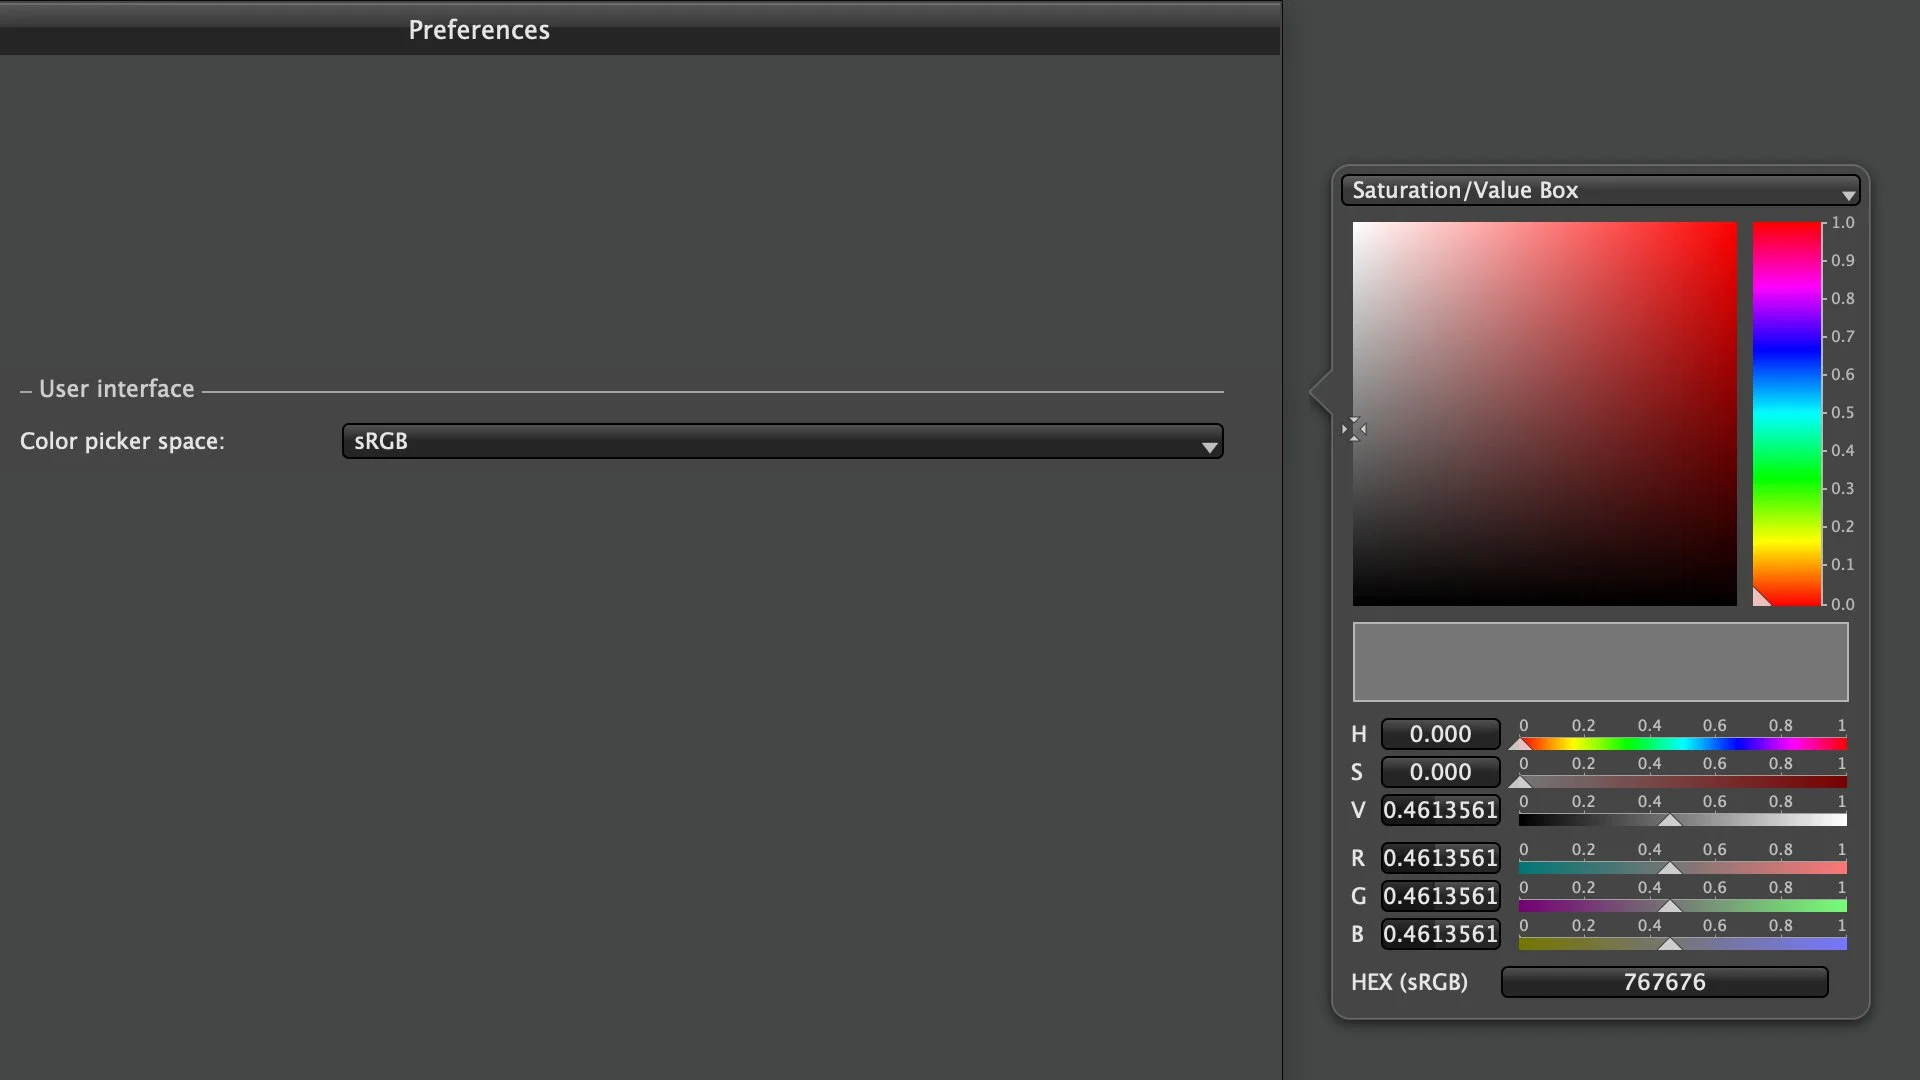Set saturation using the S slider track
The image size is (1920, 1080).
click(1680, 782)
